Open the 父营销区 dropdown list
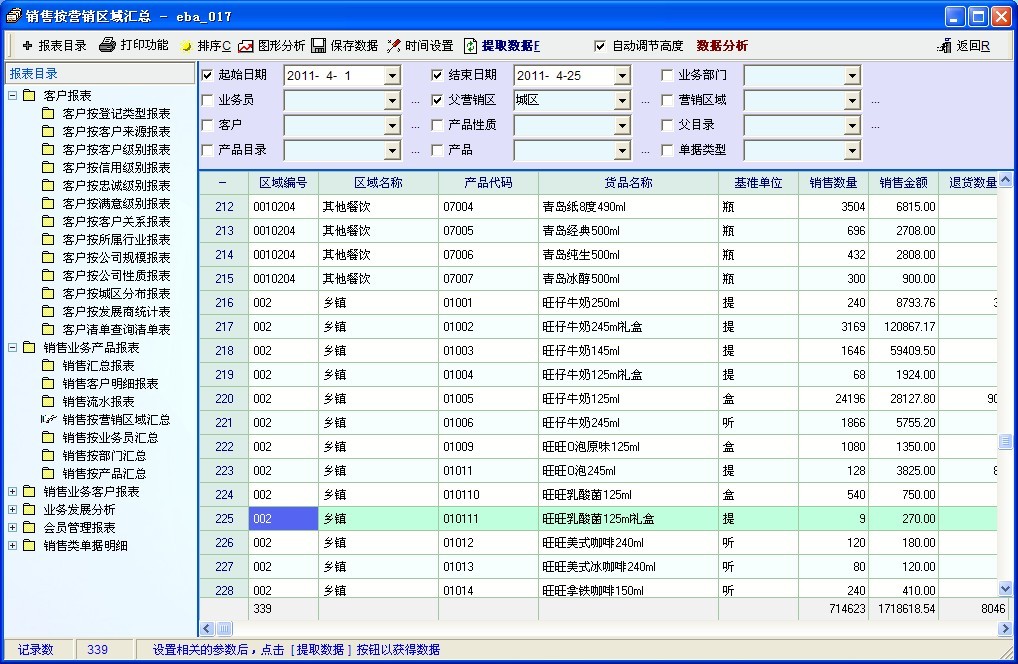Screen dimensions: 1018x664 pyautogui.click(x=622, y=101)
